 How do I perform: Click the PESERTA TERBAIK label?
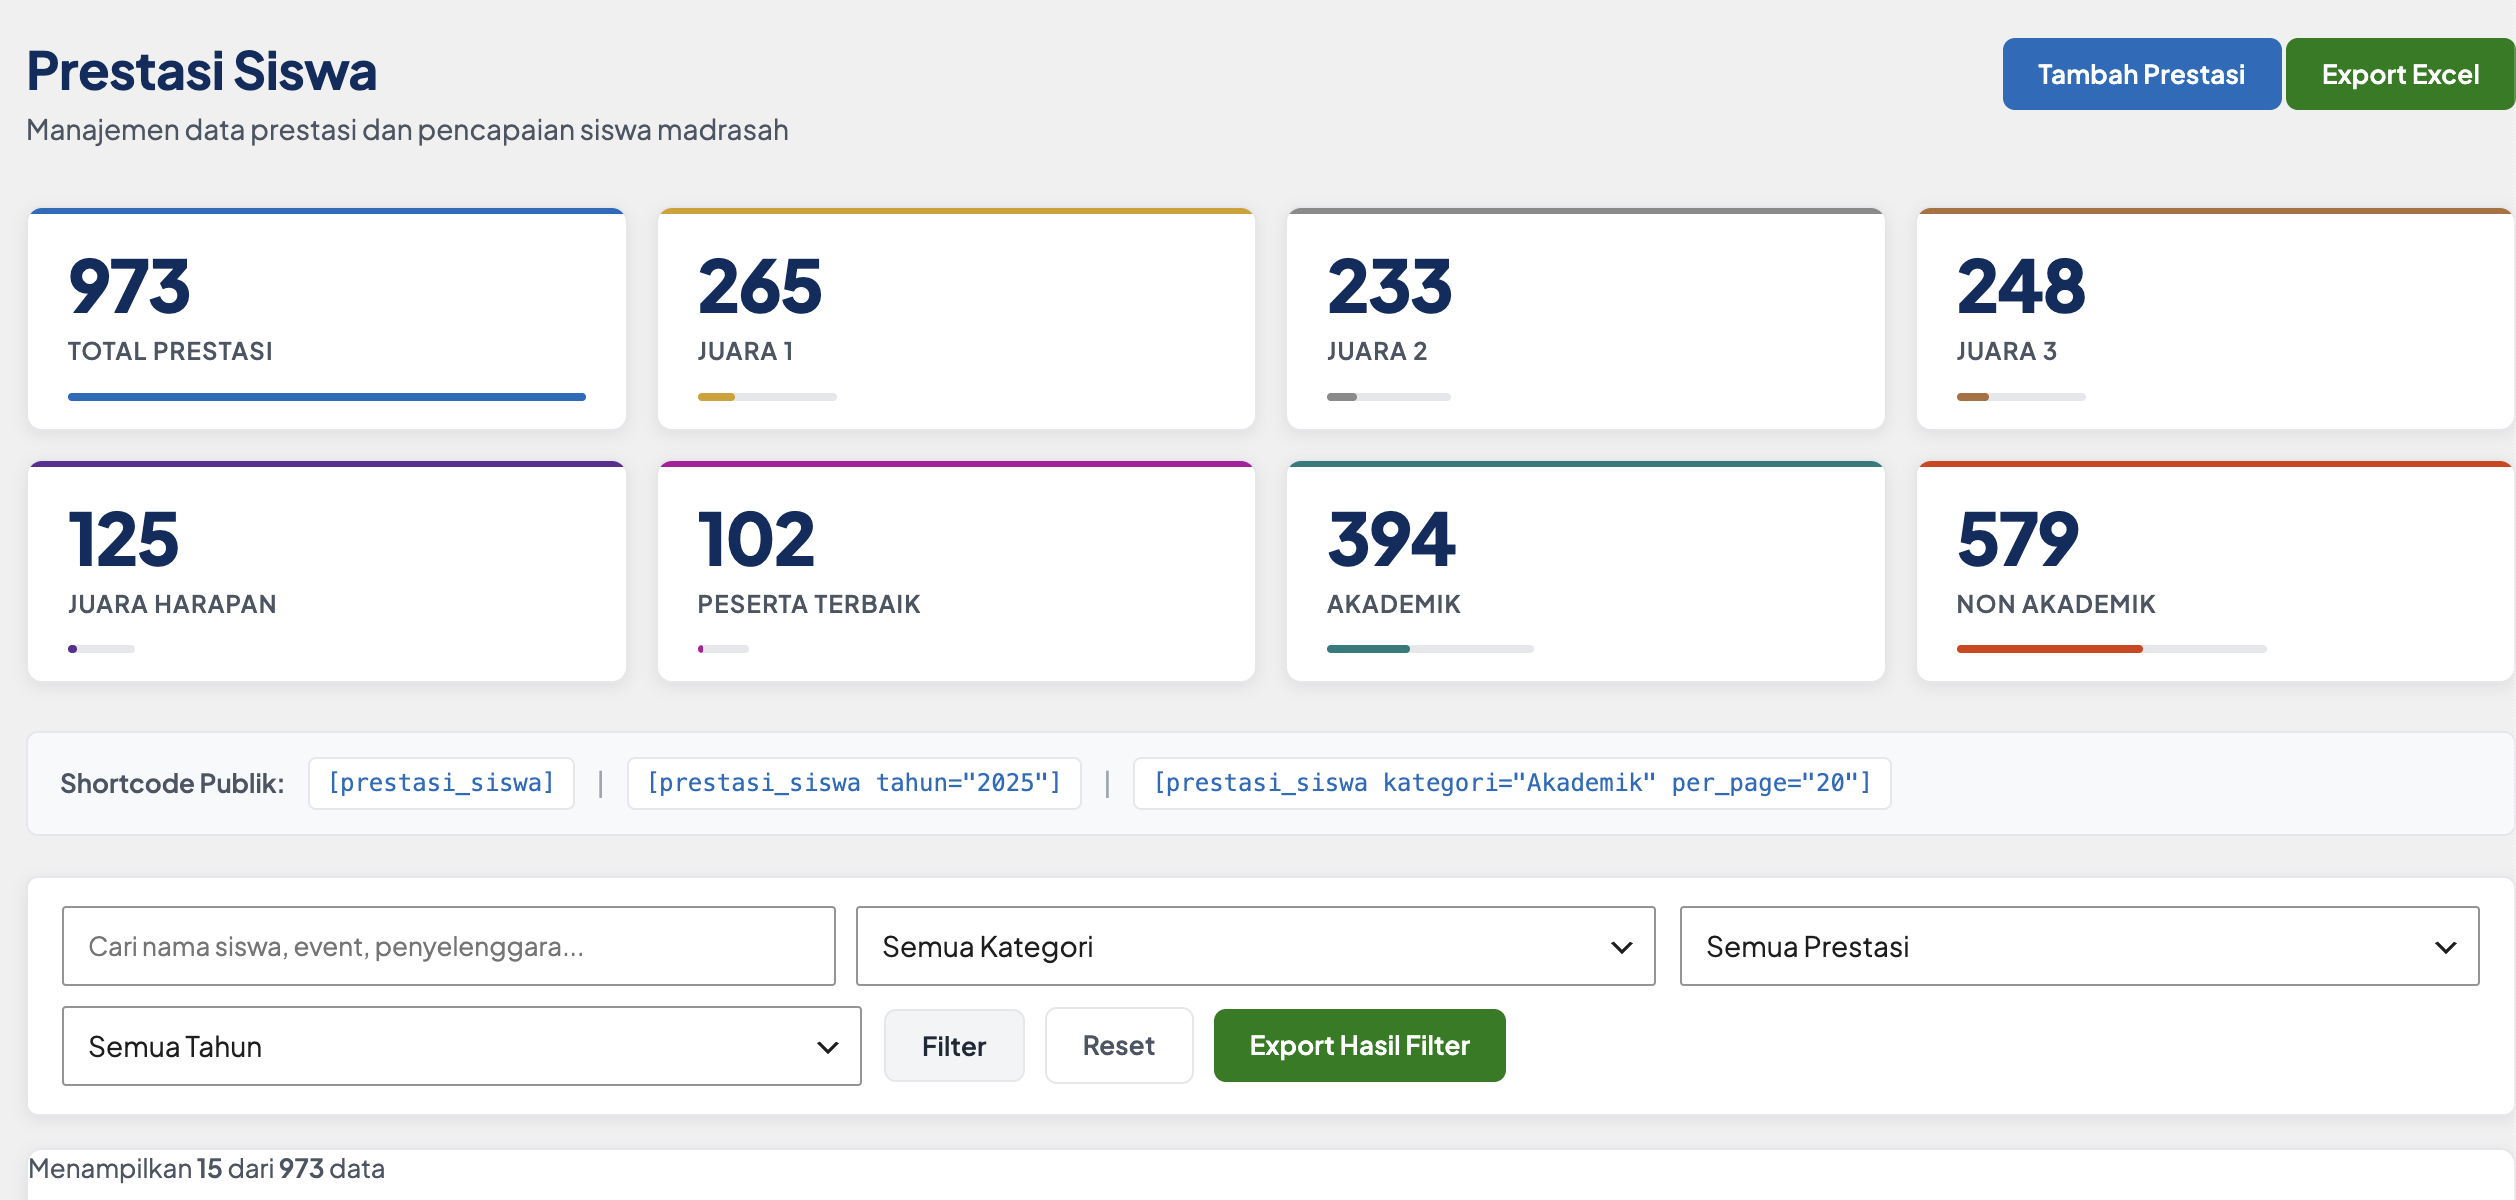click(809, 604)
